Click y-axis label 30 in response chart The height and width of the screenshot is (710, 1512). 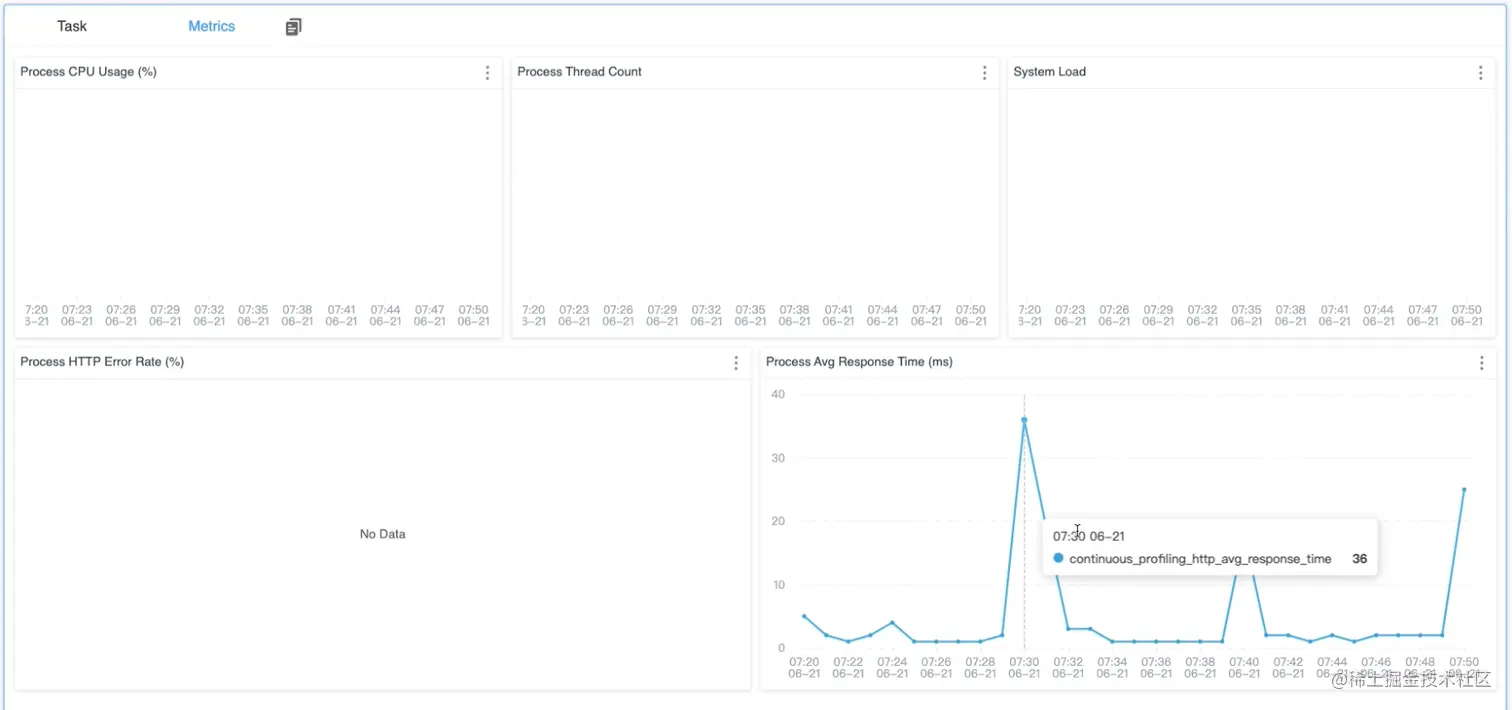778,458
